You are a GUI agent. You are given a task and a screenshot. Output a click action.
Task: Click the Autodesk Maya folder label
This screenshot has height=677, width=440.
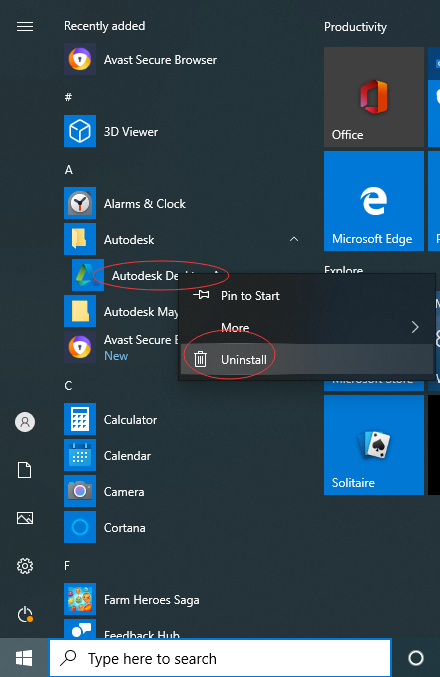(141, 312)
